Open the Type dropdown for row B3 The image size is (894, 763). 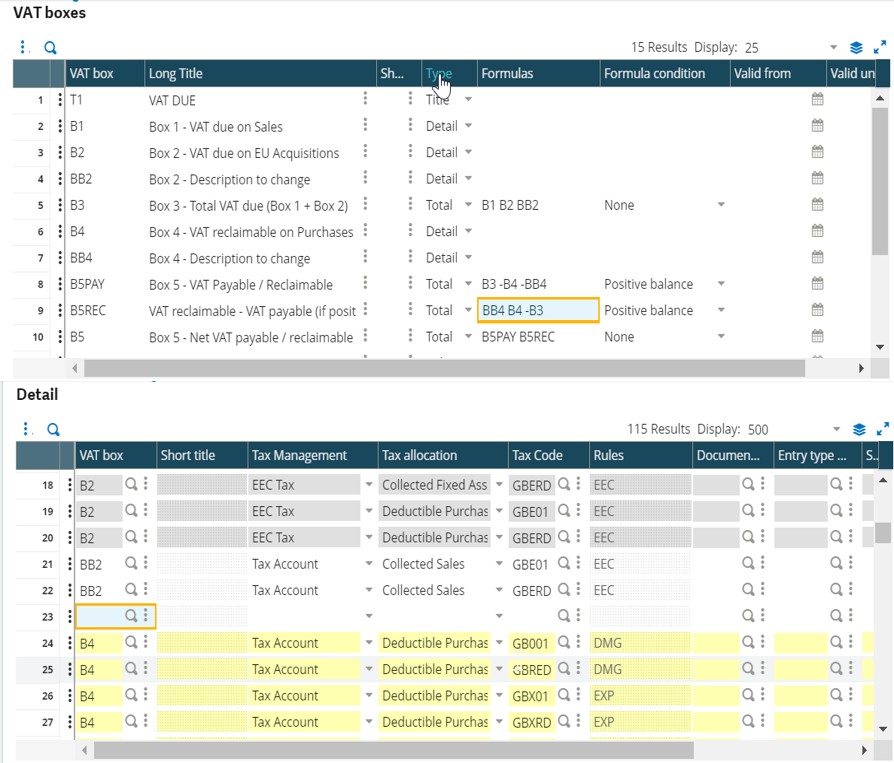click(468, 205)
